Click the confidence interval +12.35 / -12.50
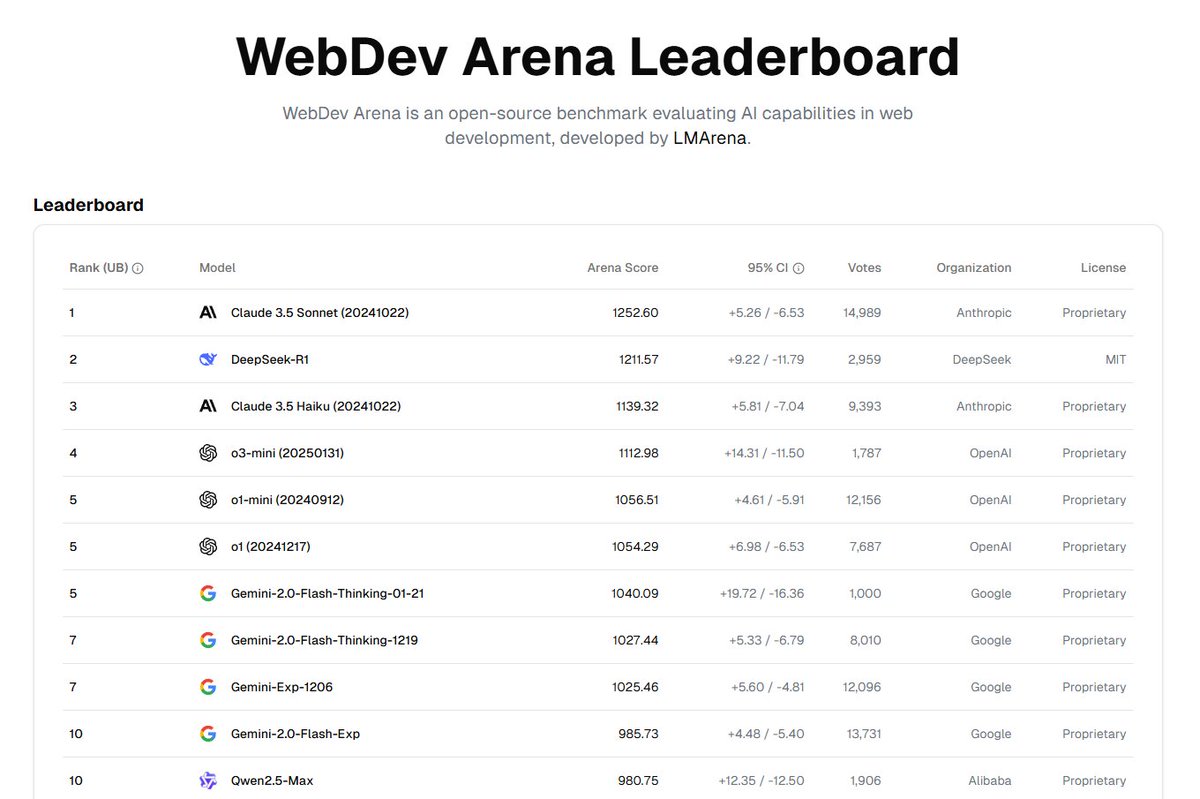 [x=761, y=781]
